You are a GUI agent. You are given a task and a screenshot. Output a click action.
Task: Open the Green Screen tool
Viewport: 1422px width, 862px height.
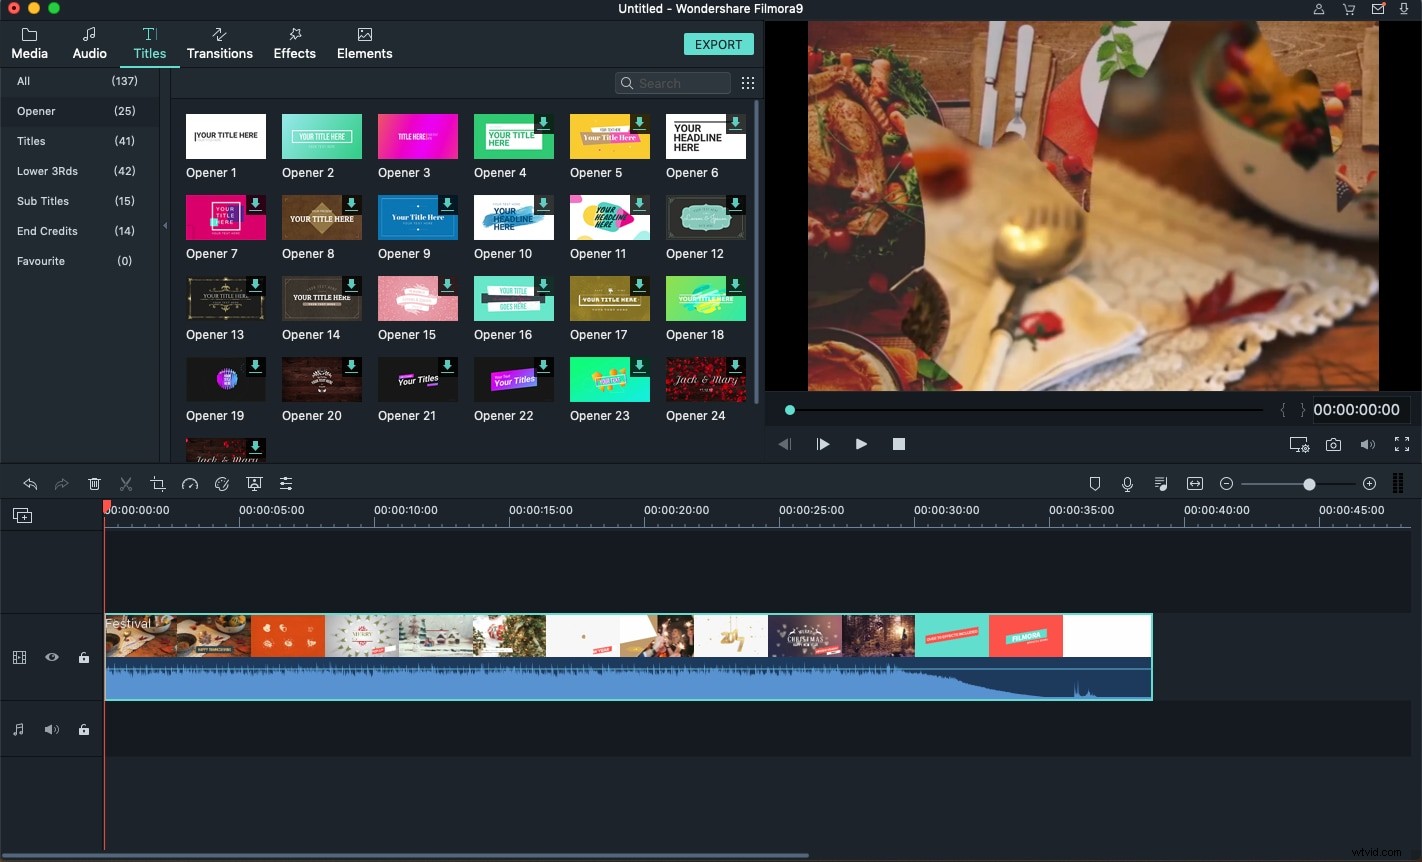254,483
